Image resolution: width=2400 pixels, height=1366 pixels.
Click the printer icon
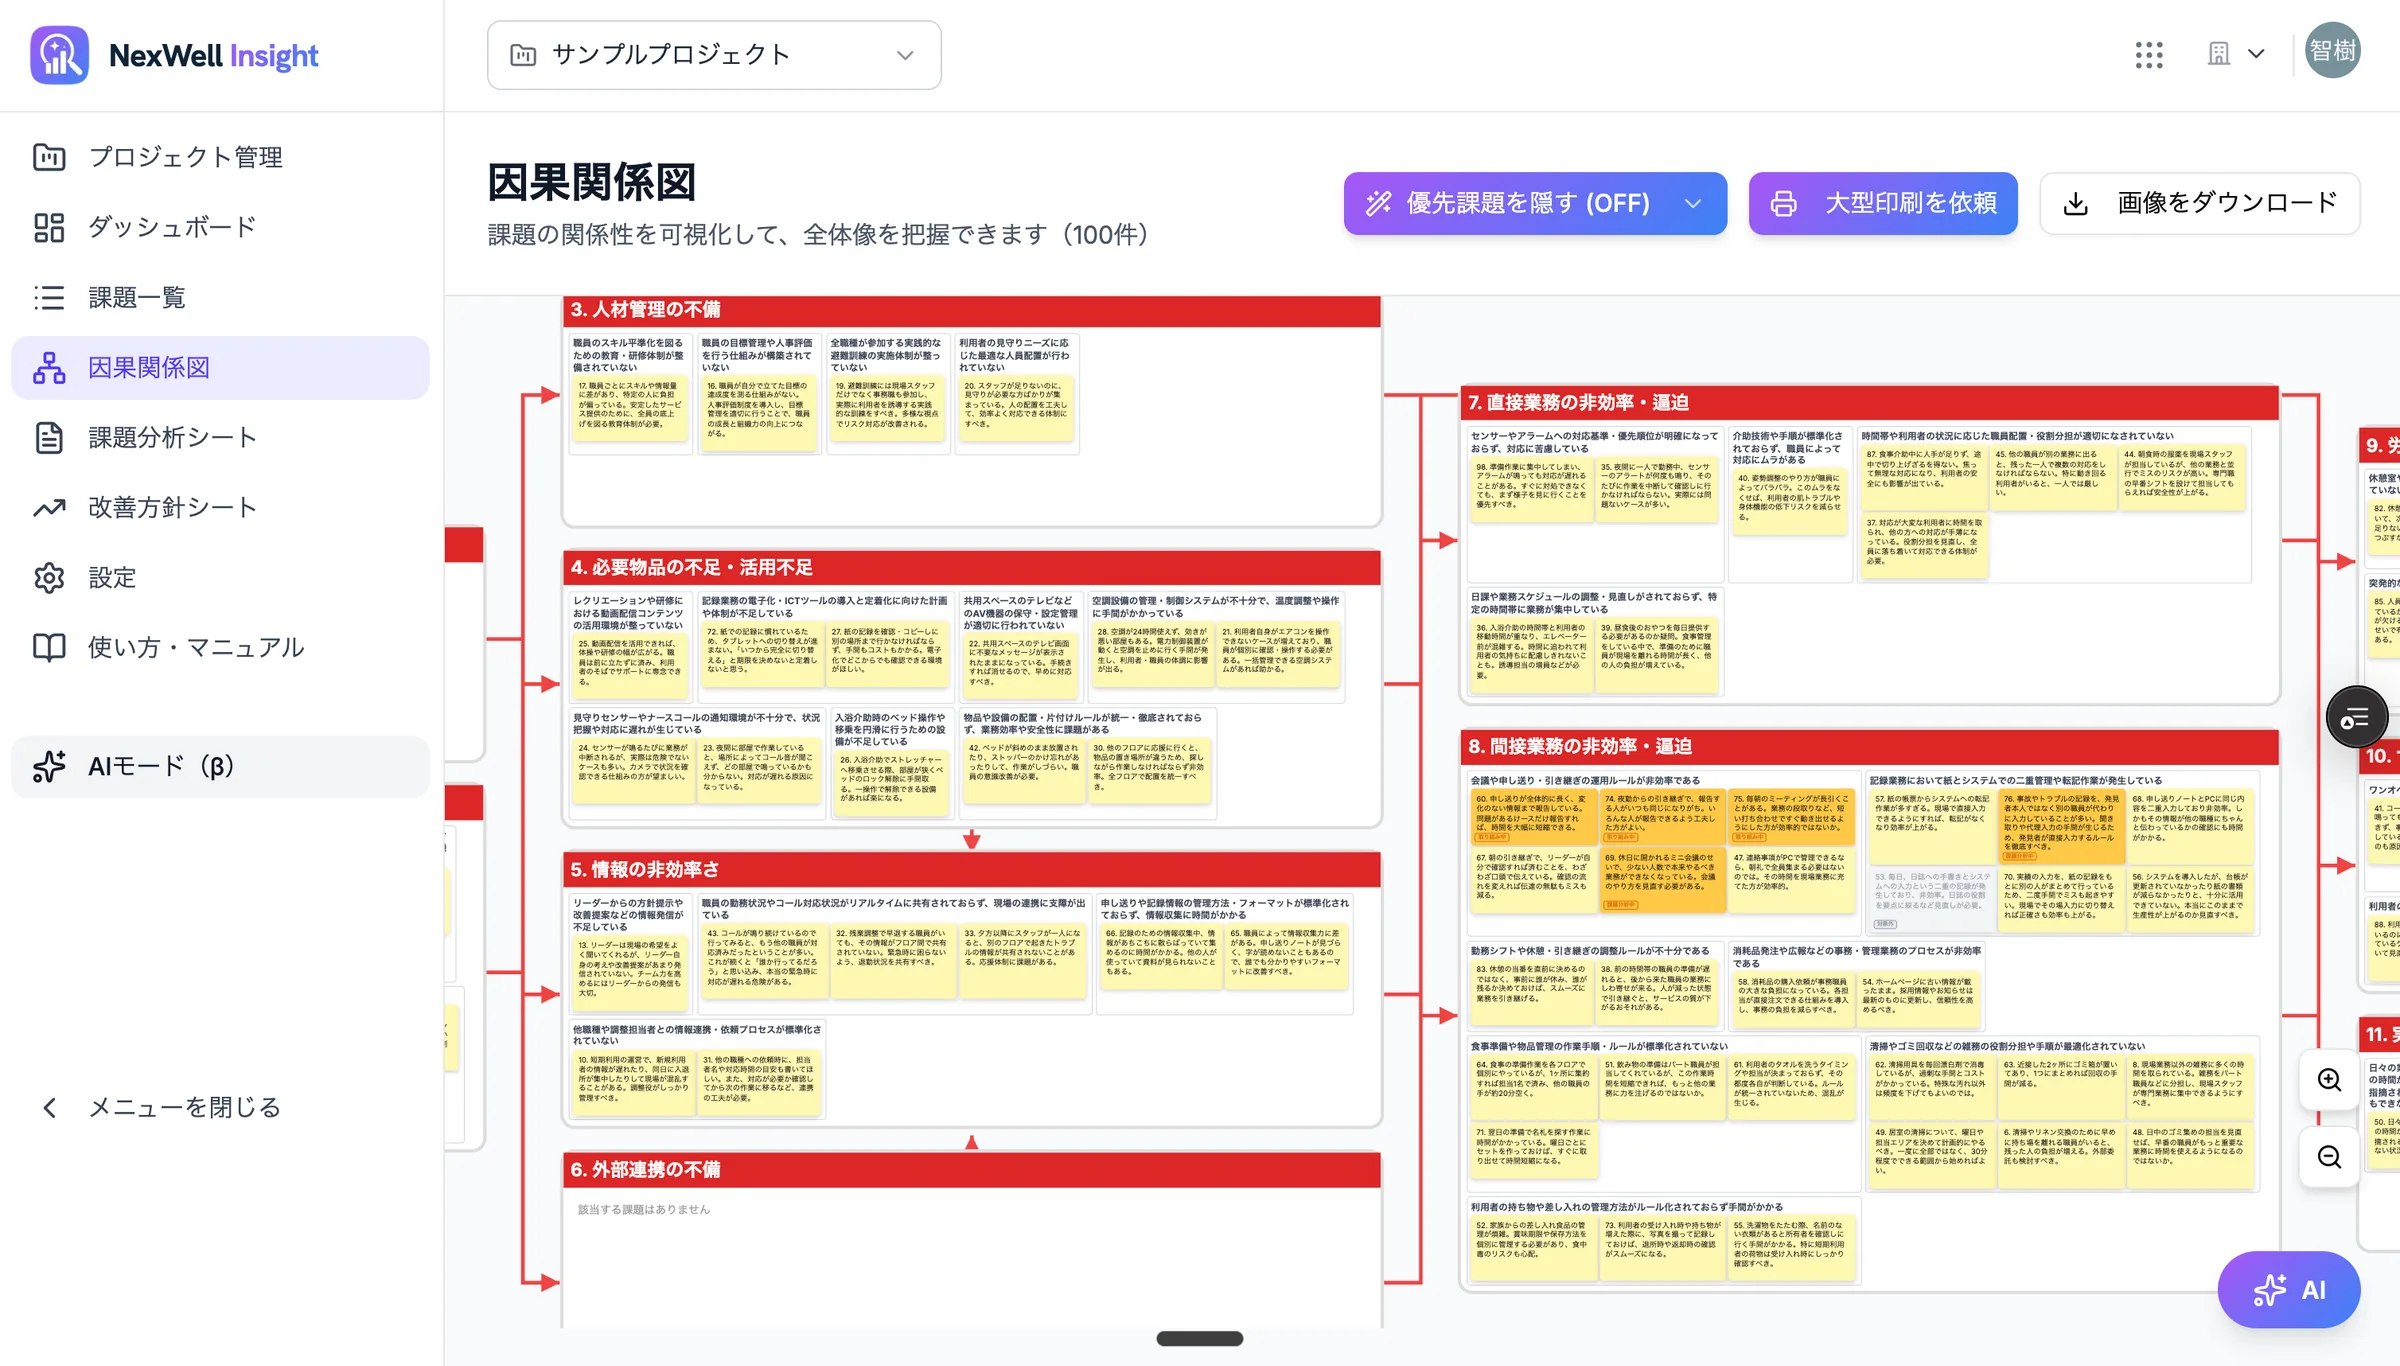click(1783, 203)
